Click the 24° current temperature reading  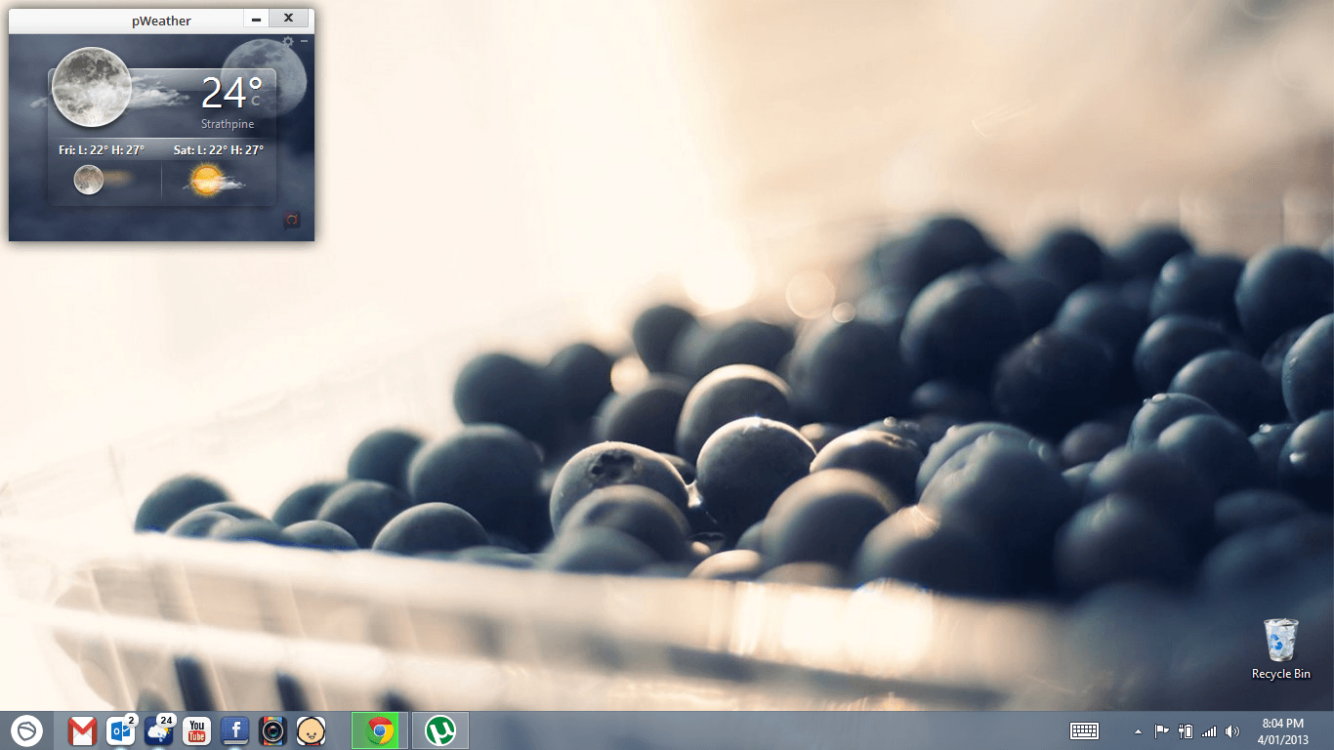point(230,93)
